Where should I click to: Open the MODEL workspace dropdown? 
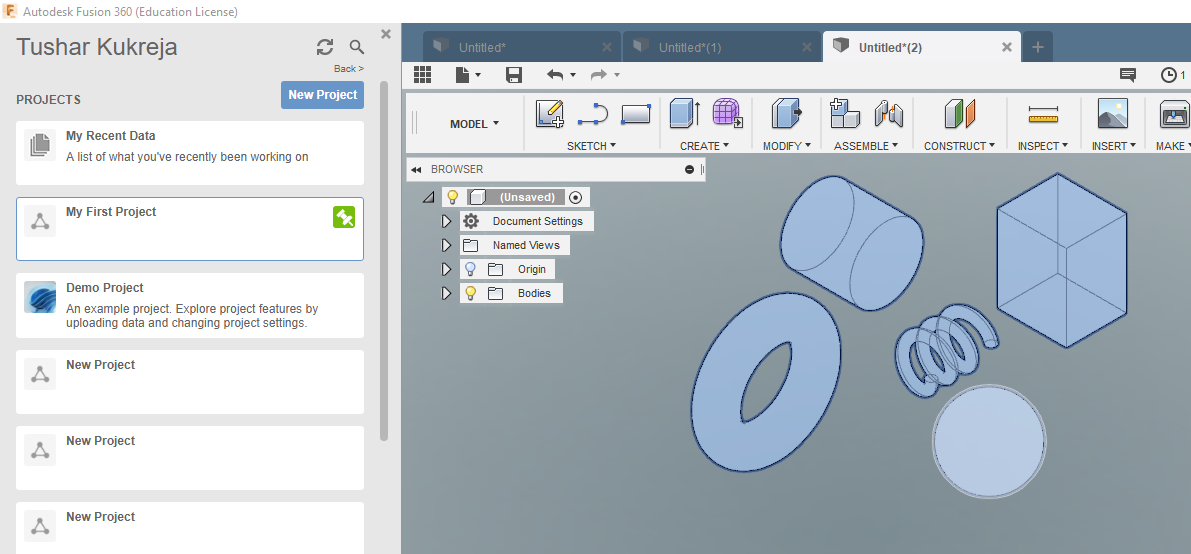pos(475,124)
